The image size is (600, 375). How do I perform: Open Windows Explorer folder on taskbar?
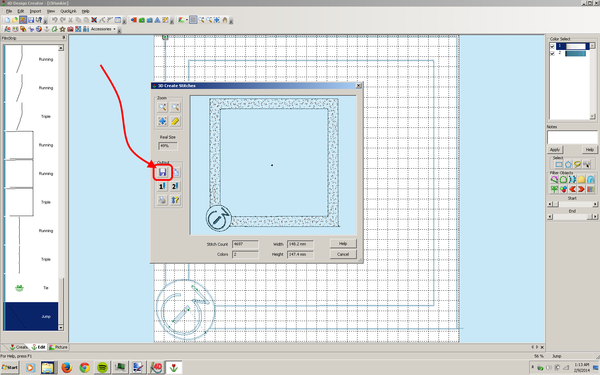pos(48,368)
